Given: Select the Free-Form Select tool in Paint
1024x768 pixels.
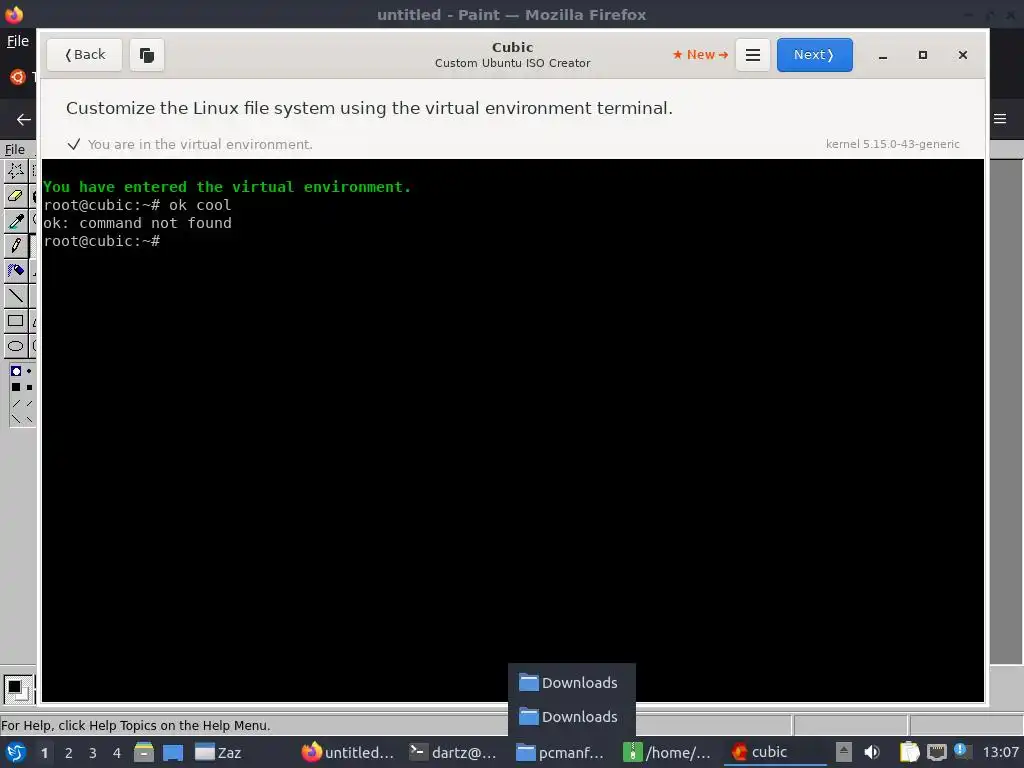Looking at the screenshot, I should (16, 171).
